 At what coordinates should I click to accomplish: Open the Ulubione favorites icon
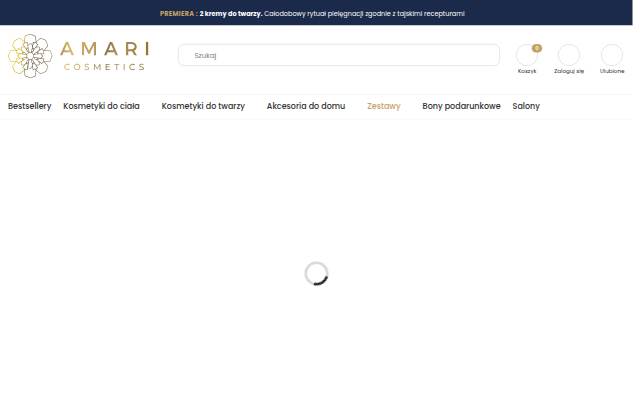[x=612, y=55]
